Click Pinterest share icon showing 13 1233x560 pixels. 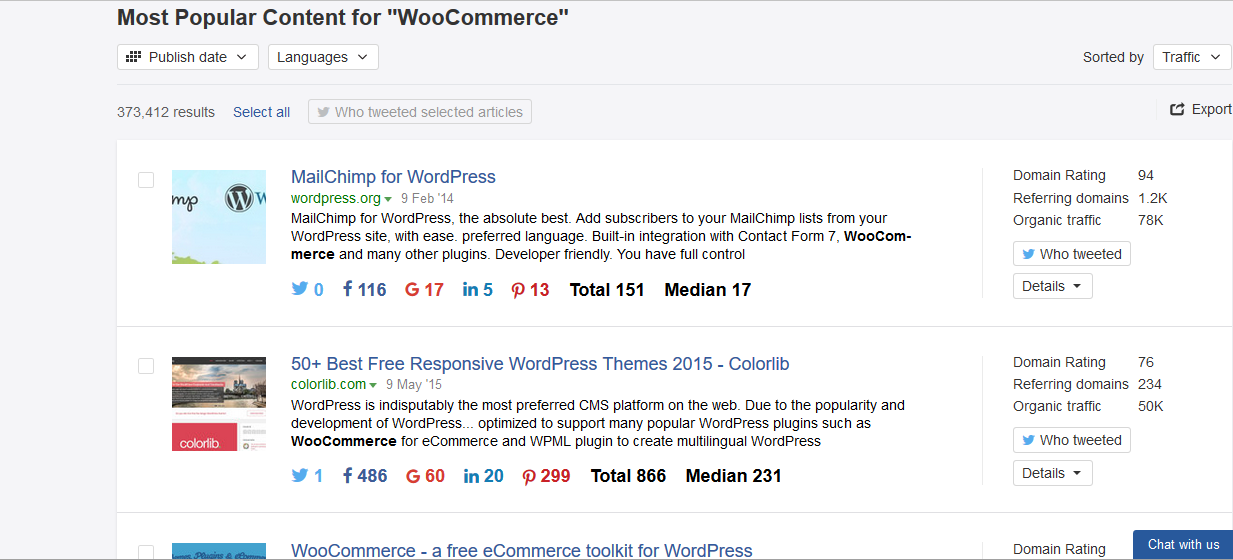coord(517,290)
